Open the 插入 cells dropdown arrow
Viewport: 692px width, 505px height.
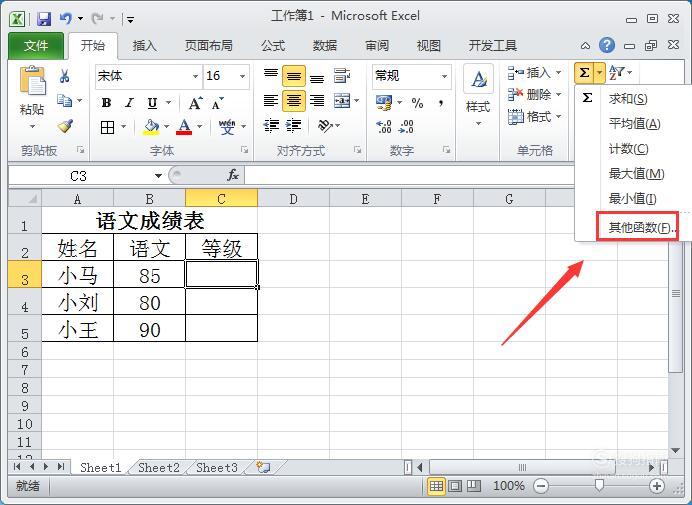559,72
